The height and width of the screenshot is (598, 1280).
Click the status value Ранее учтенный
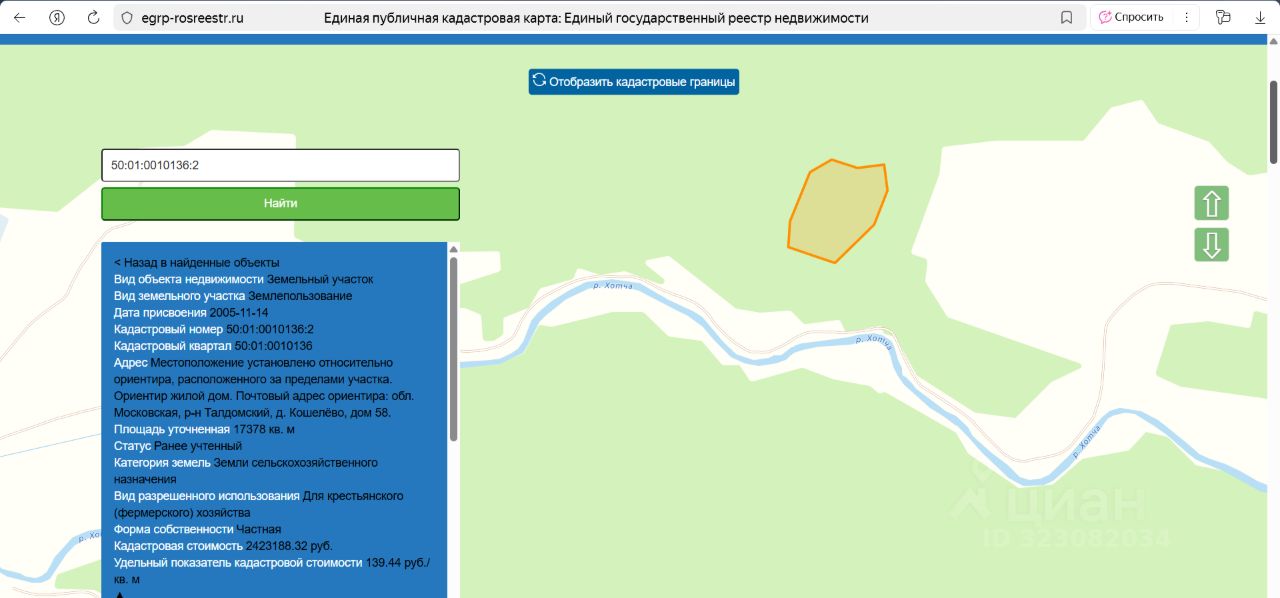(x=198, y=446)
